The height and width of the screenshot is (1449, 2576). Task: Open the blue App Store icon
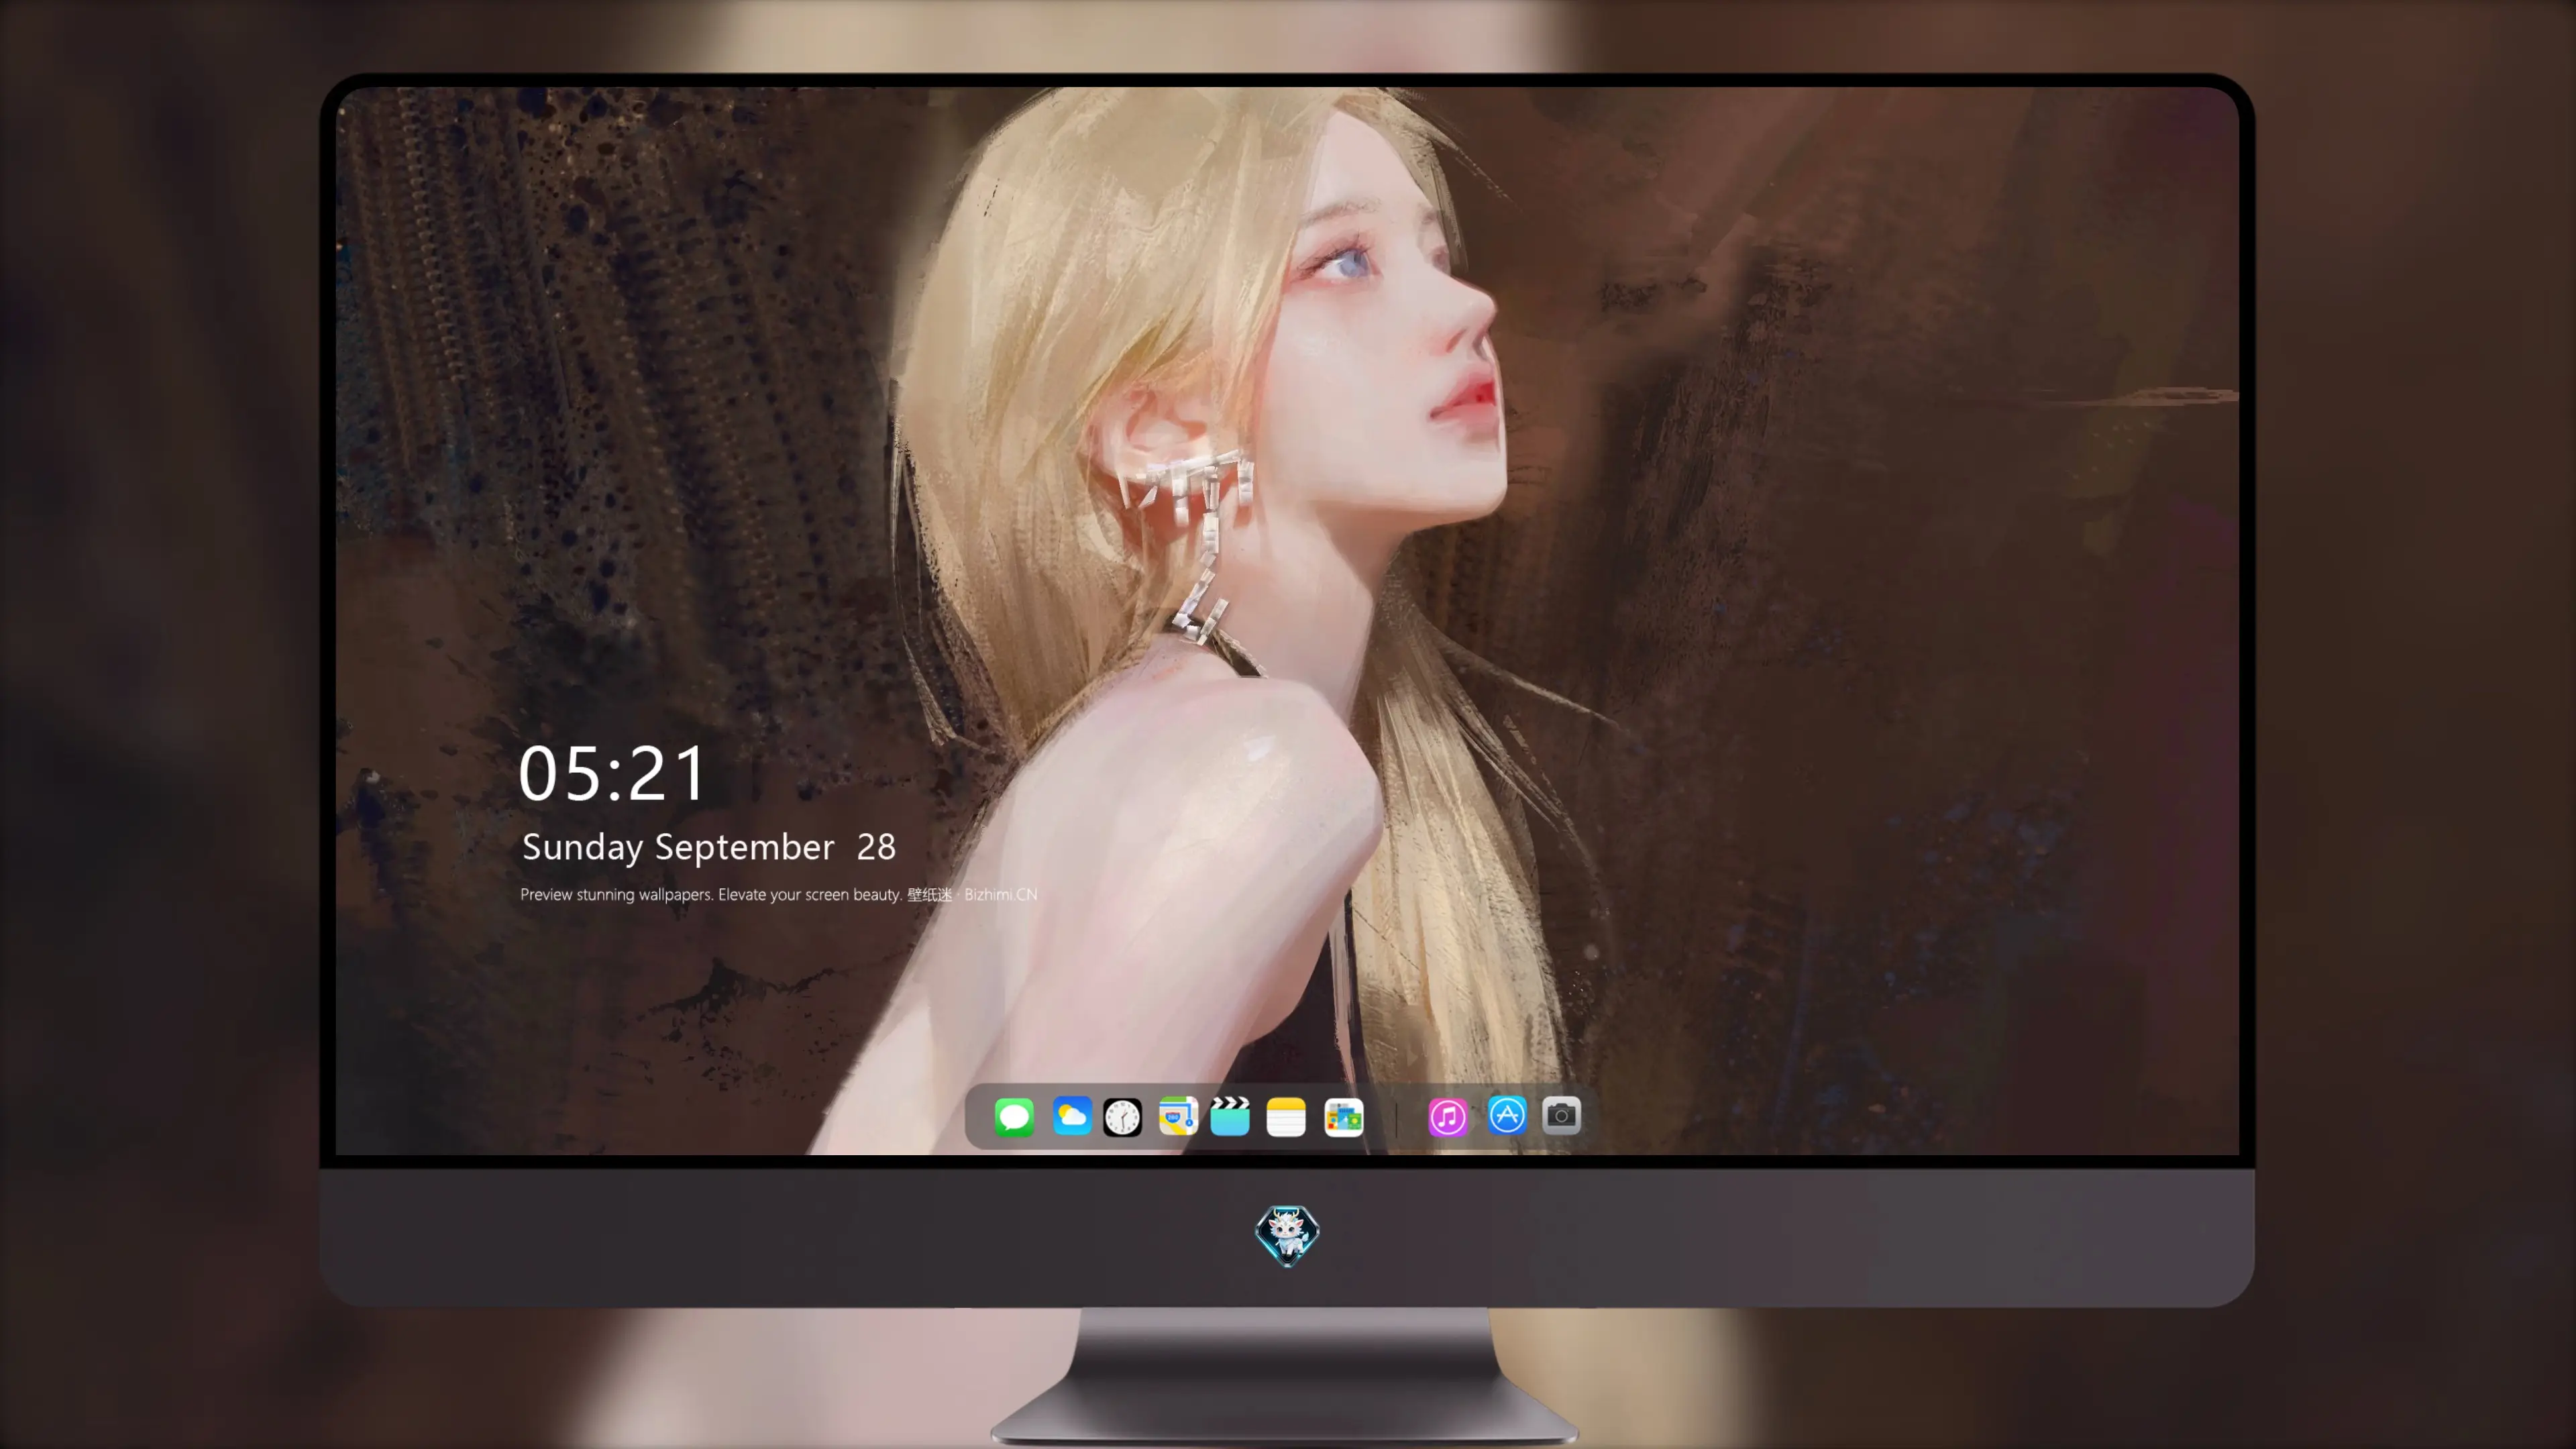pos(1507,1115)
